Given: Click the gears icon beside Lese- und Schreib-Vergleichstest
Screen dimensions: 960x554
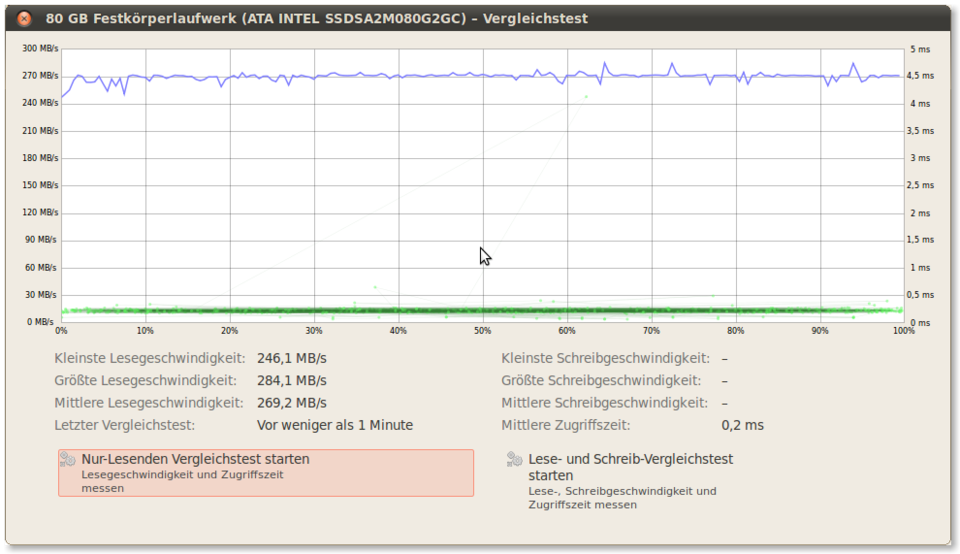Looking at the screenshot, I should tap(514, 459).
